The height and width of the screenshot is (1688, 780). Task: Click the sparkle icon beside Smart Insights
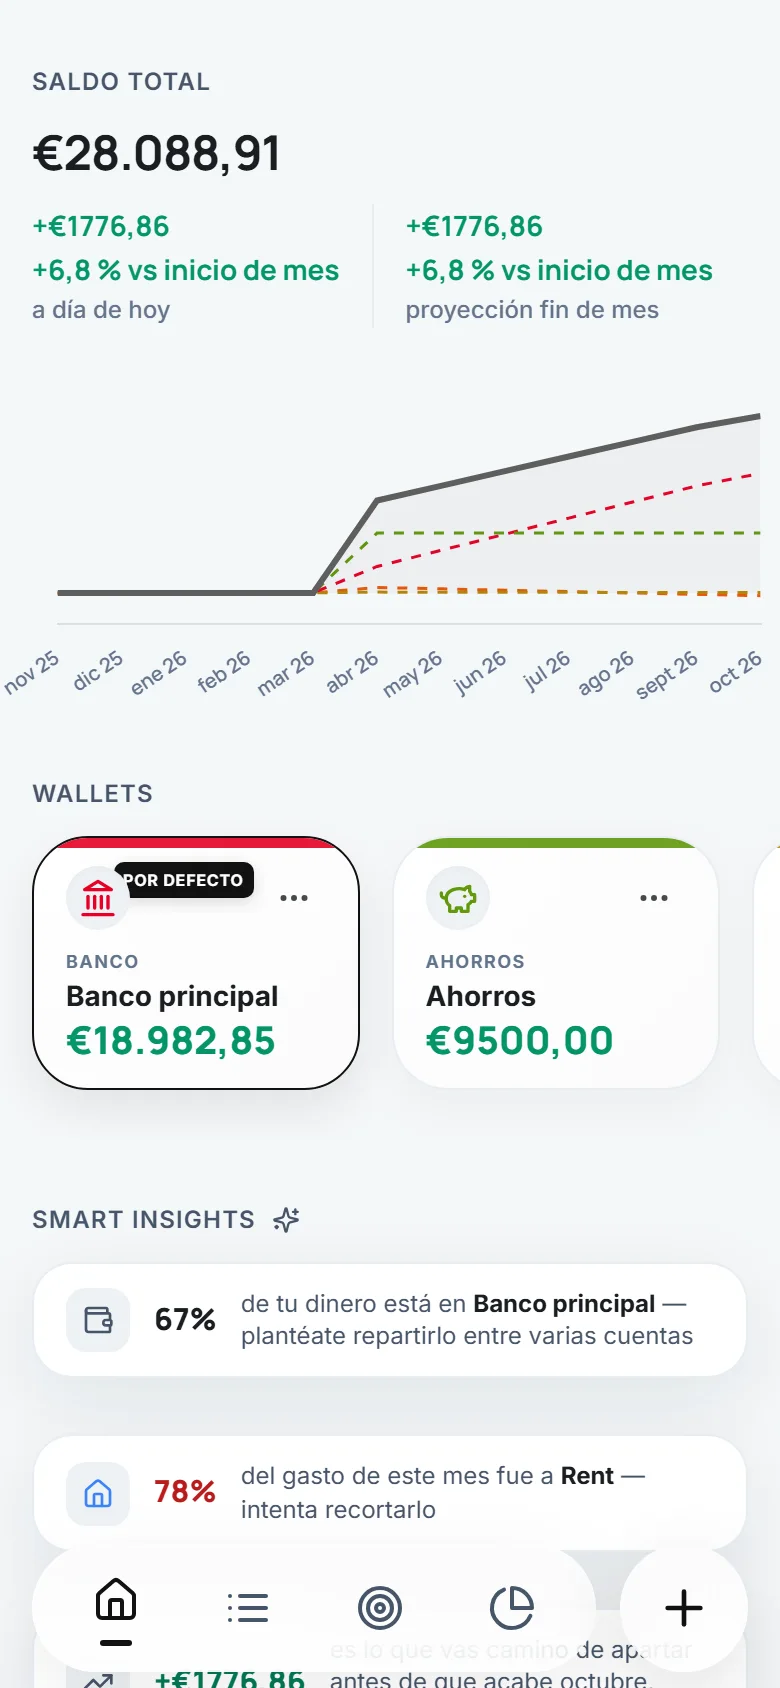click(x=287, y=1220)
